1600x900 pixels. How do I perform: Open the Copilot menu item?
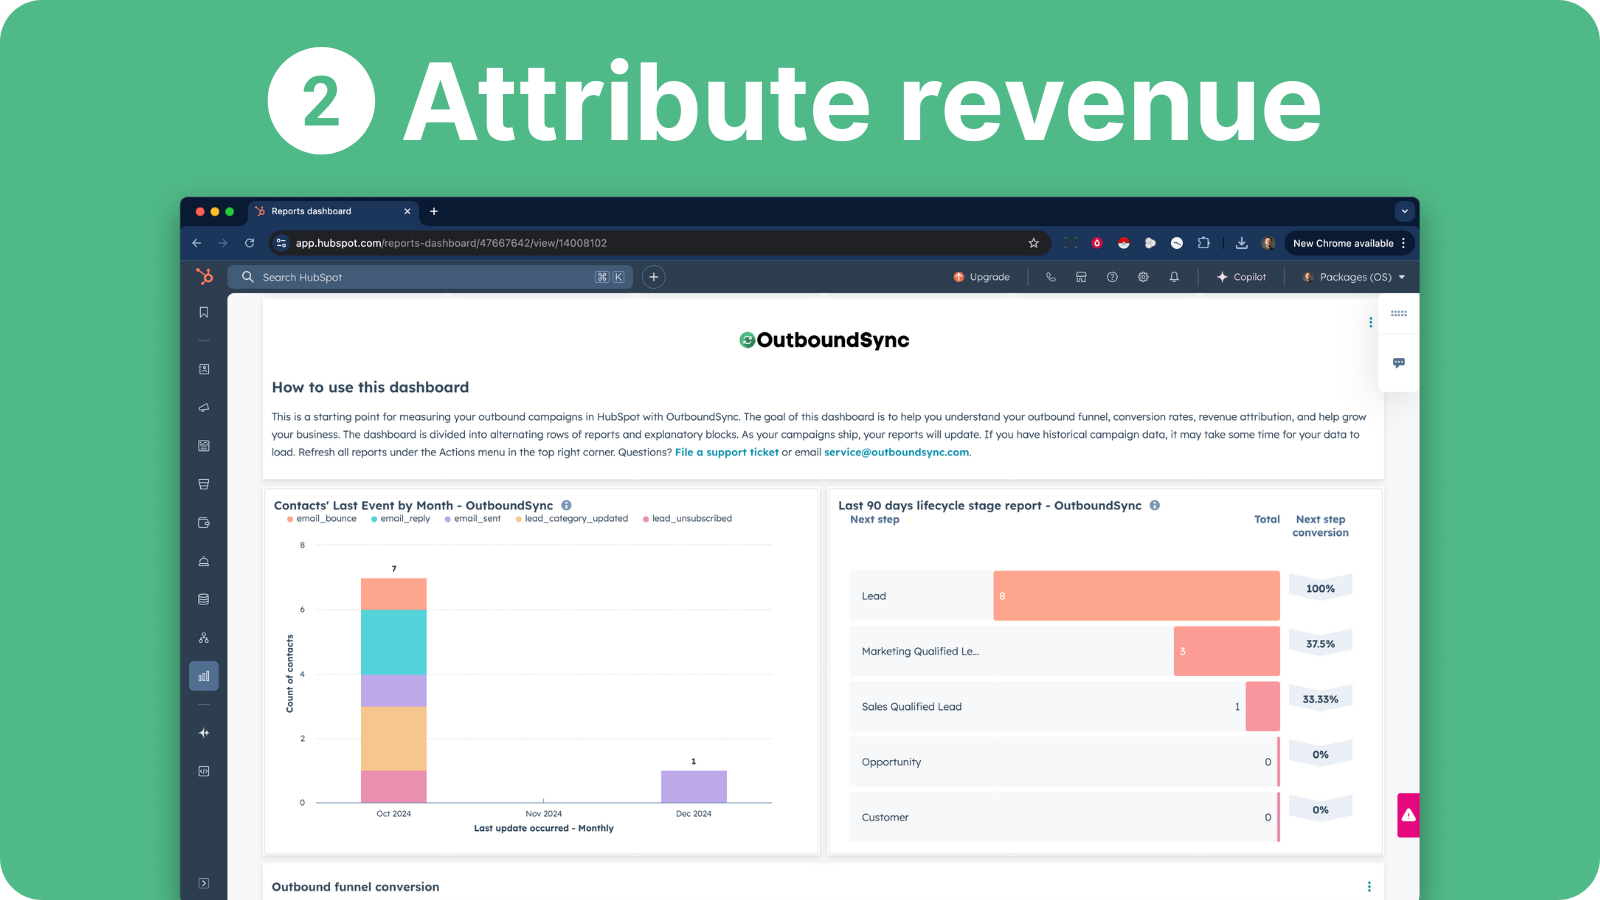(x=1241, y=277)
